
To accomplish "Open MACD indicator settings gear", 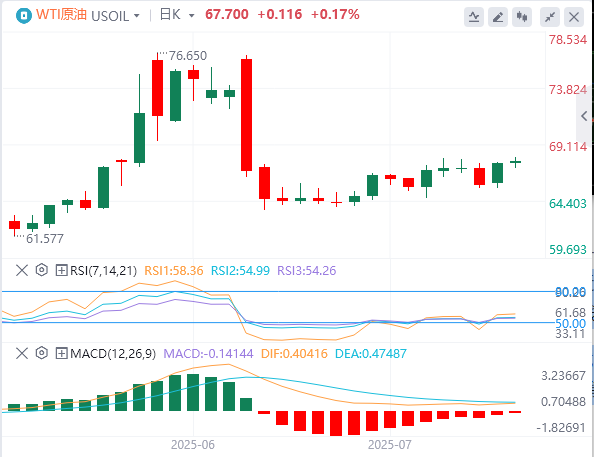I will [x=42, y=353].
